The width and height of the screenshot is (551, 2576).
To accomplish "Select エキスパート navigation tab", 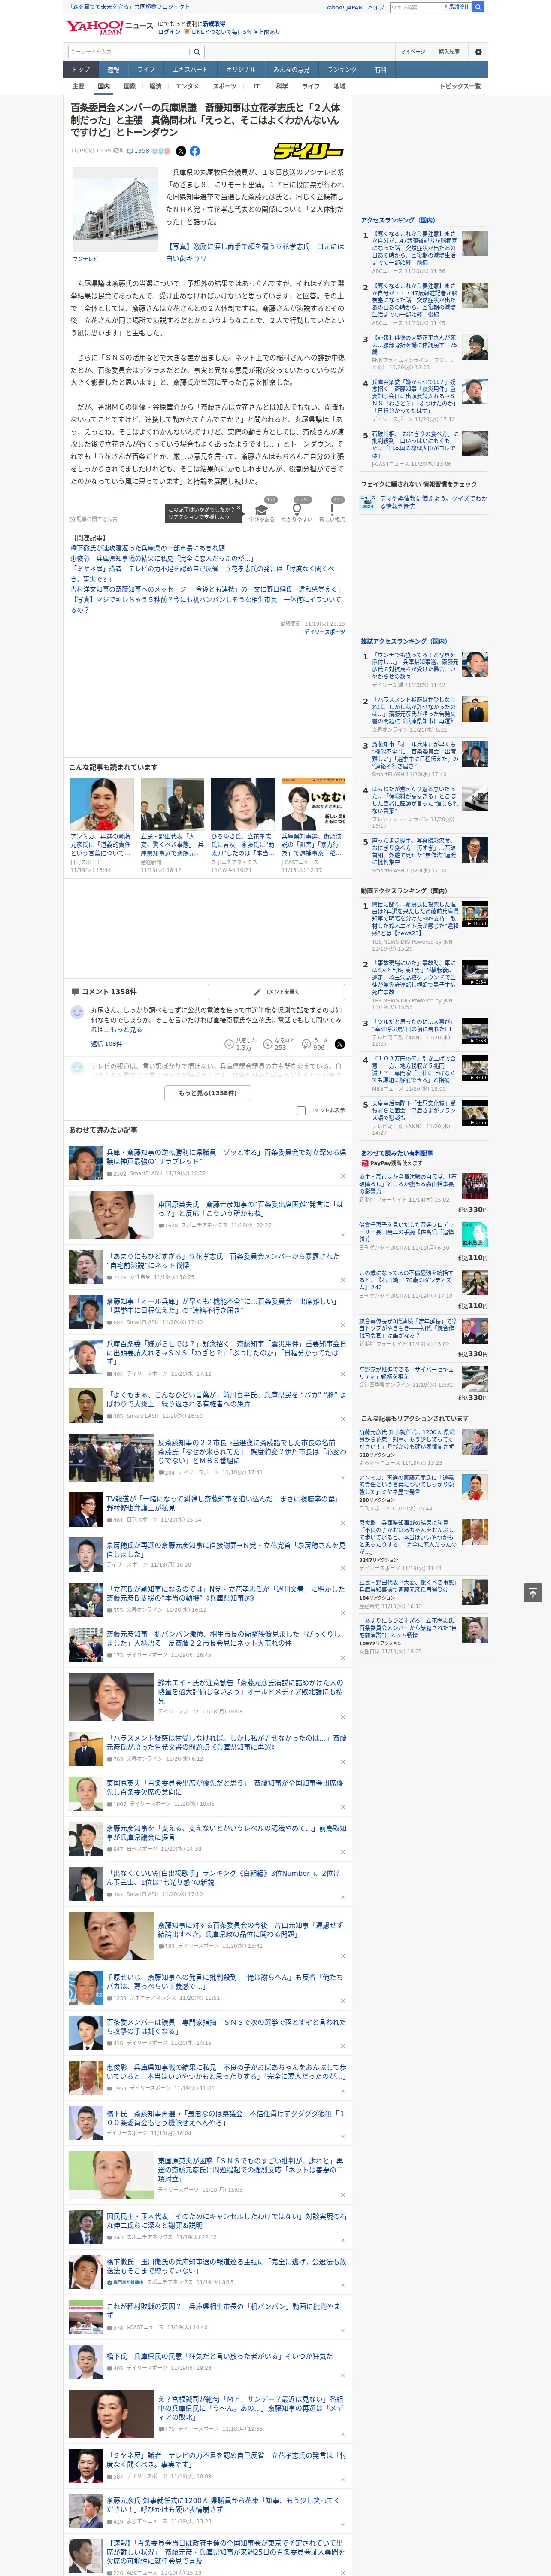I will [x=190, y=69].
